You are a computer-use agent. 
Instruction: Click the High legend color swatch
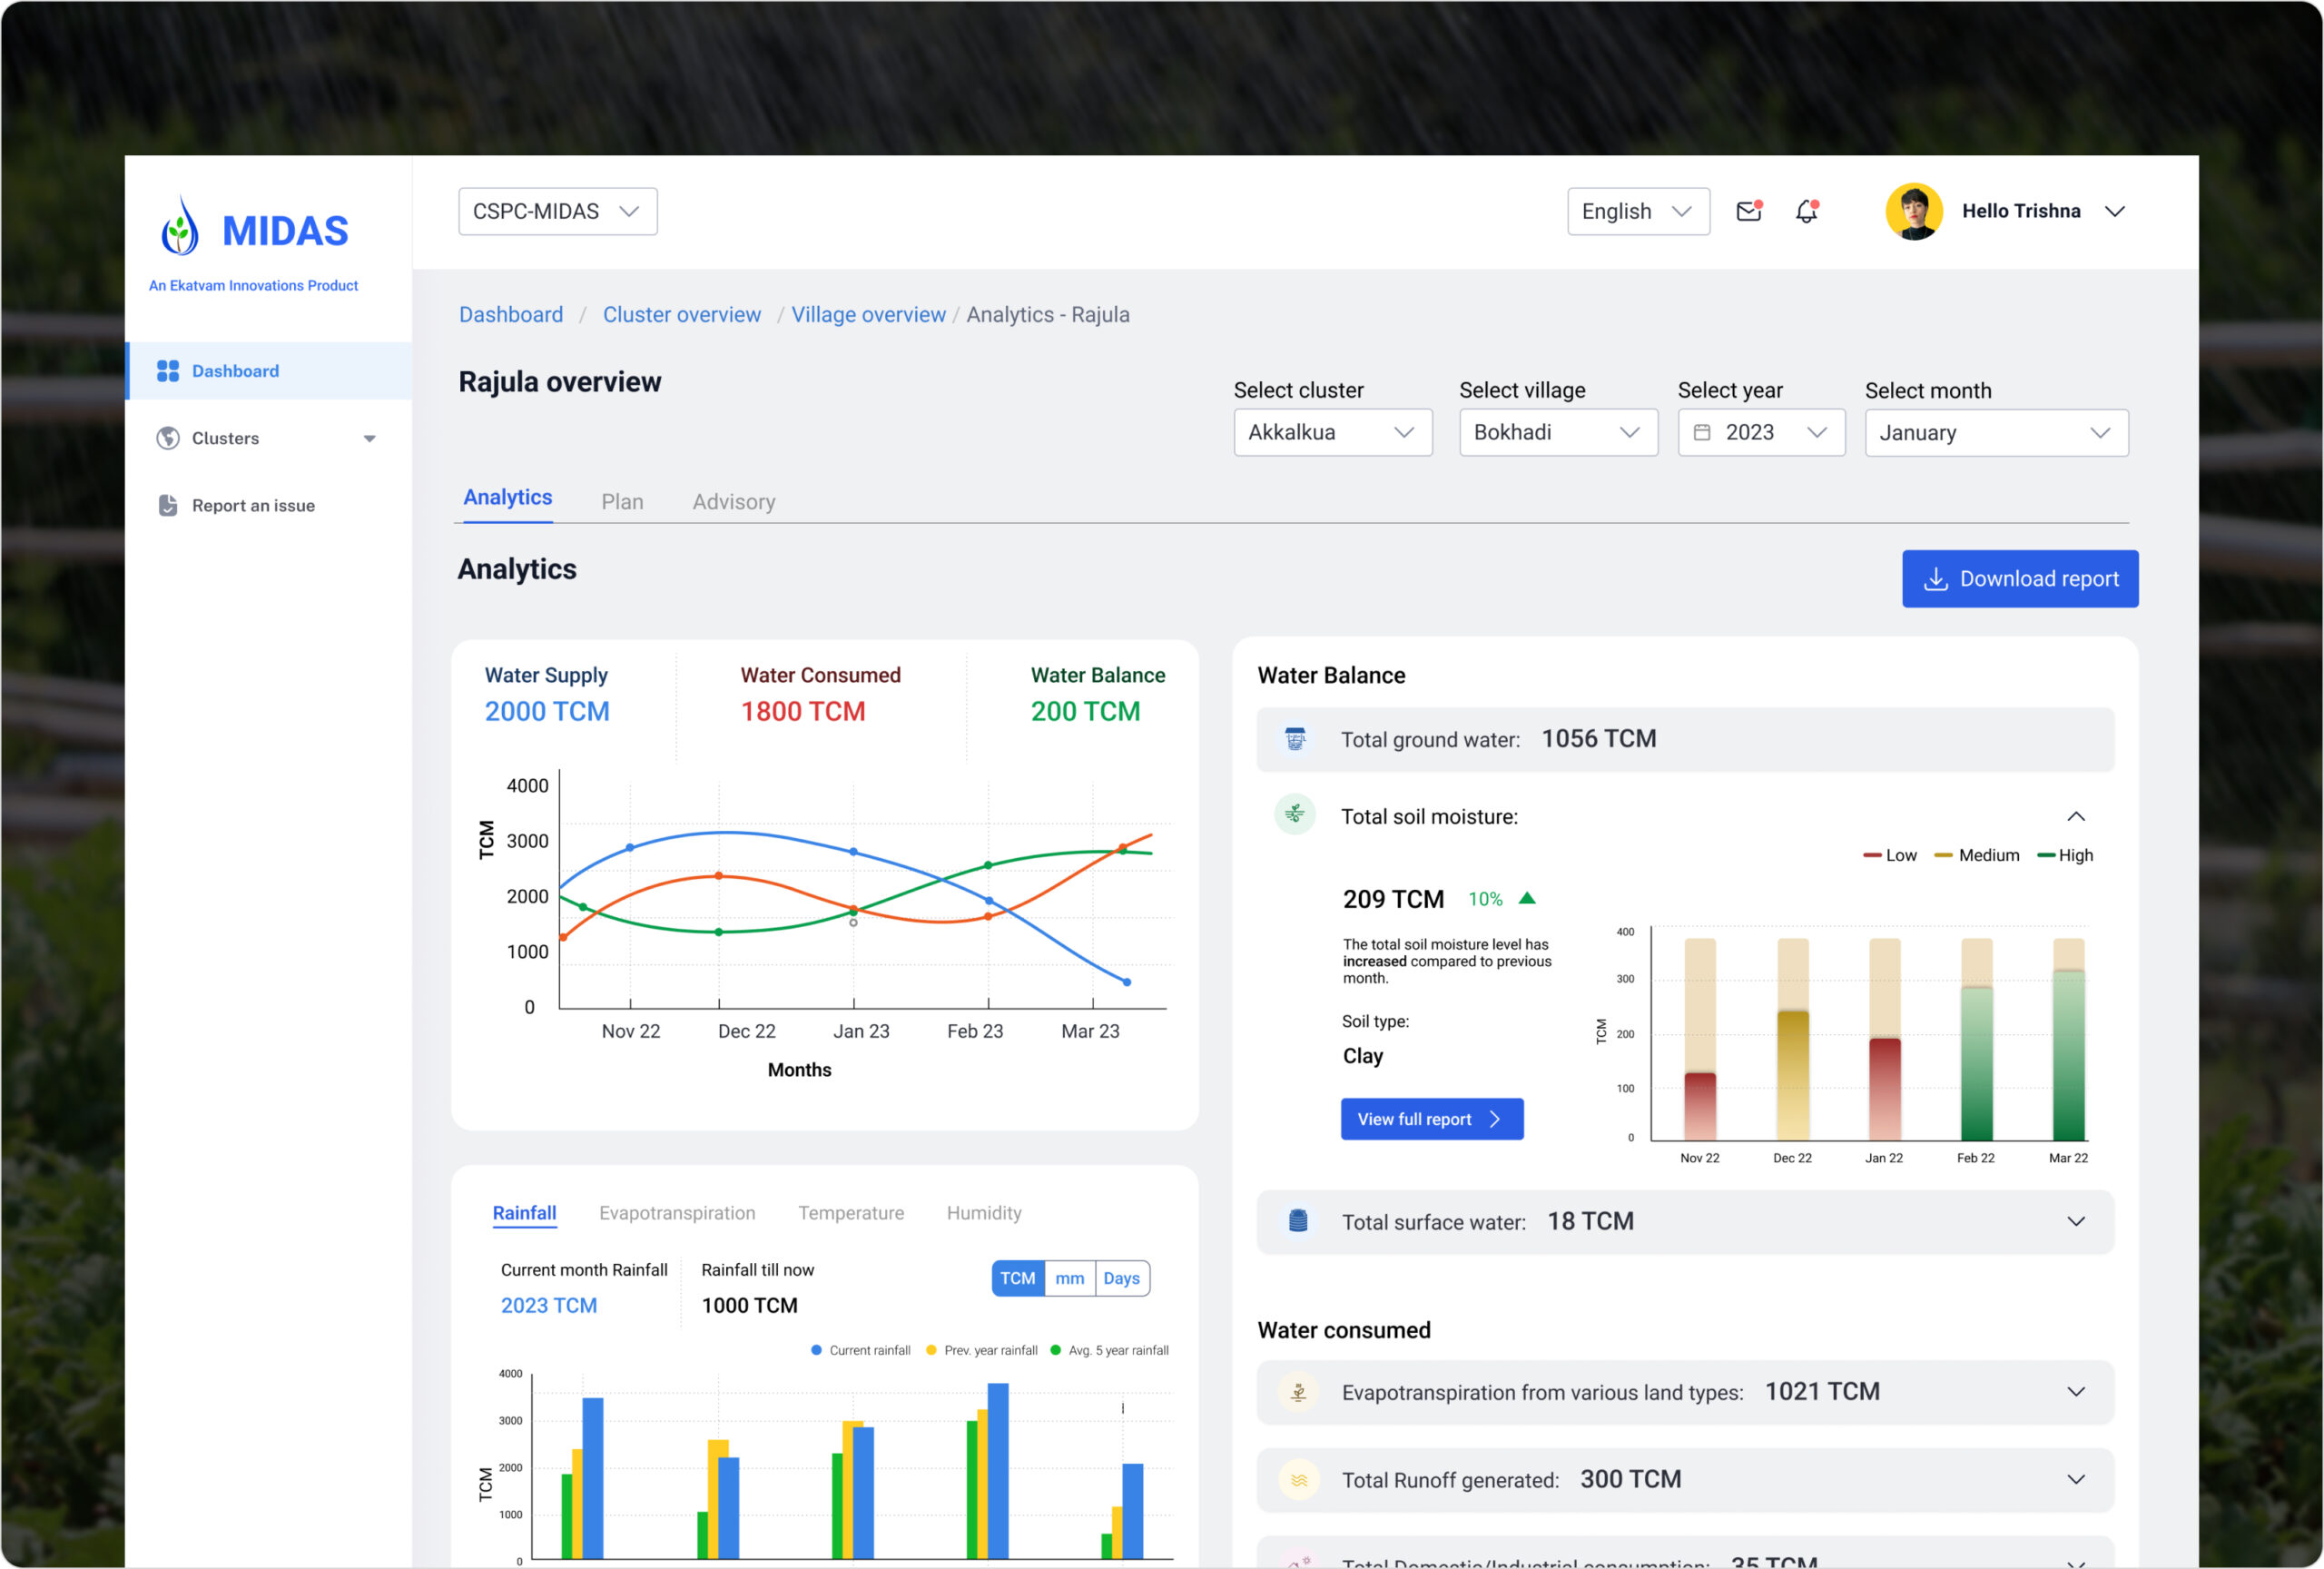[x=2045, y=856]
